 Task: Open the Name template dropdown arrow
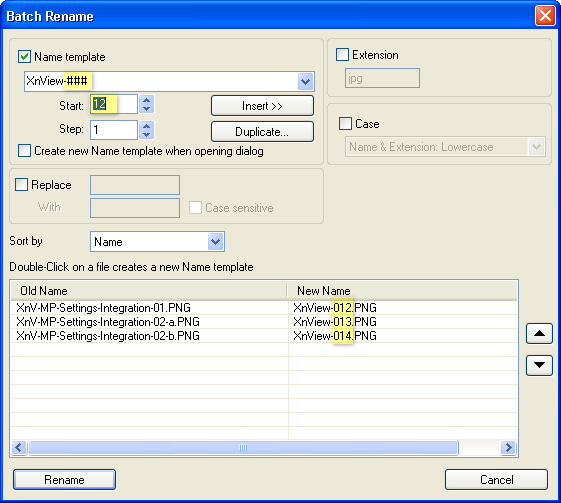click(306, 82)
